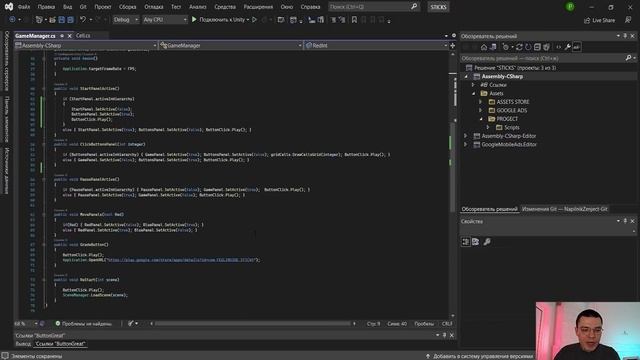Viewport: 640px width, 360px height.
Task: Click property pages wrench in Свойства panel
Action: pyautogui.click(x=487, y=242)
